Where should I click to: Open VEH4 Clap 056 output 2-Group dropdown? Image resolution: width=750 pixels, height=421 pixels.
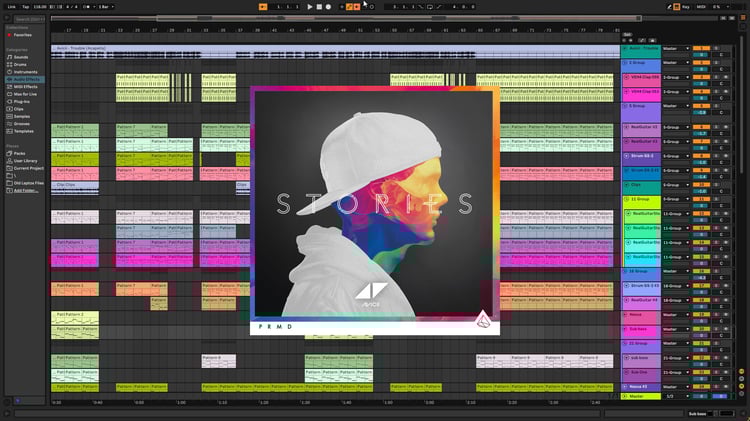(x=676, y=77)
